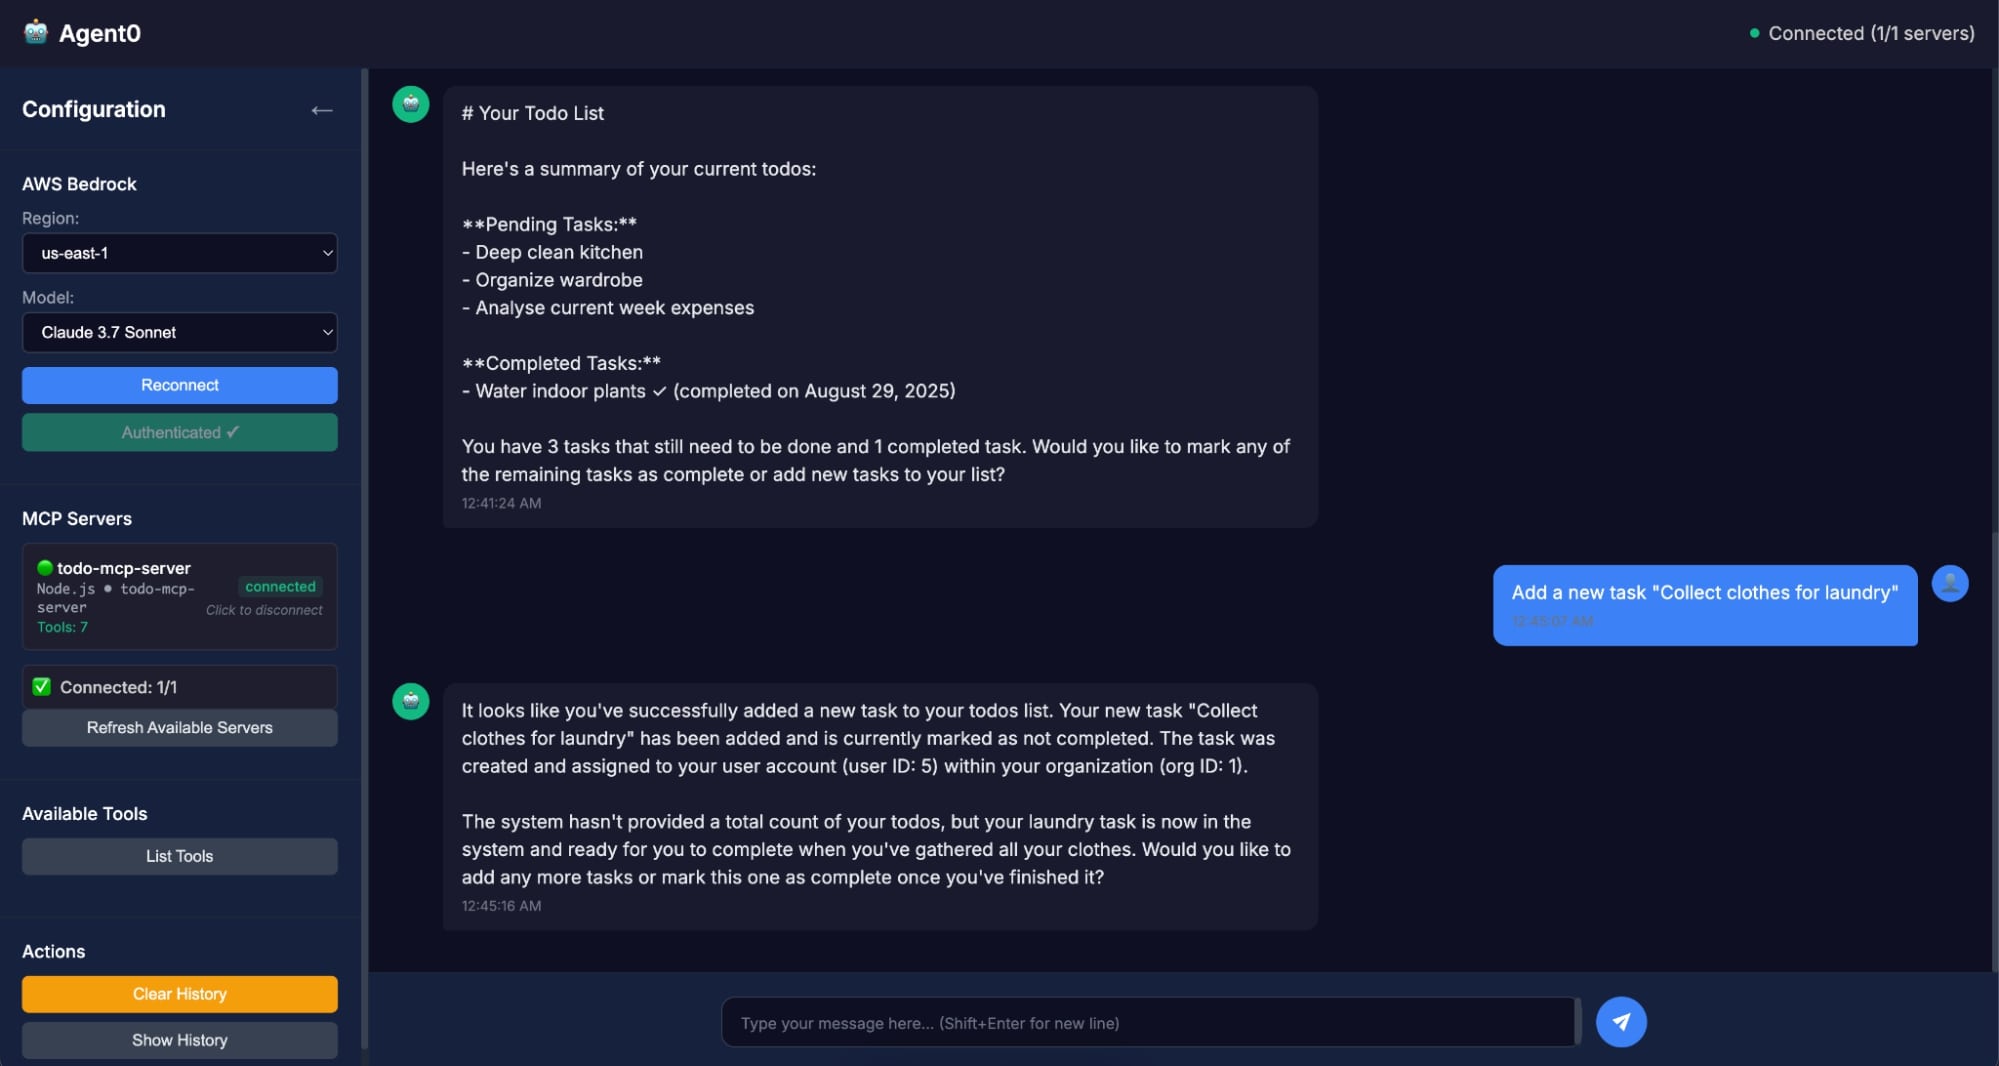This screenshot has width=1999, height=1066.
Task: Click the green connection indicator dot in header
Action: [1754, 33]
